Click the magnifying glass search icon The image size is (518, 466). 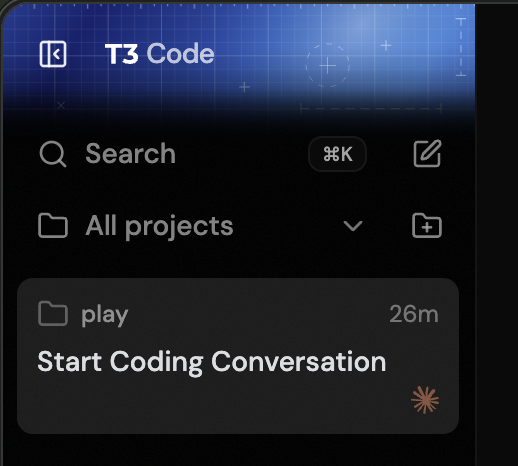[53, 154]
